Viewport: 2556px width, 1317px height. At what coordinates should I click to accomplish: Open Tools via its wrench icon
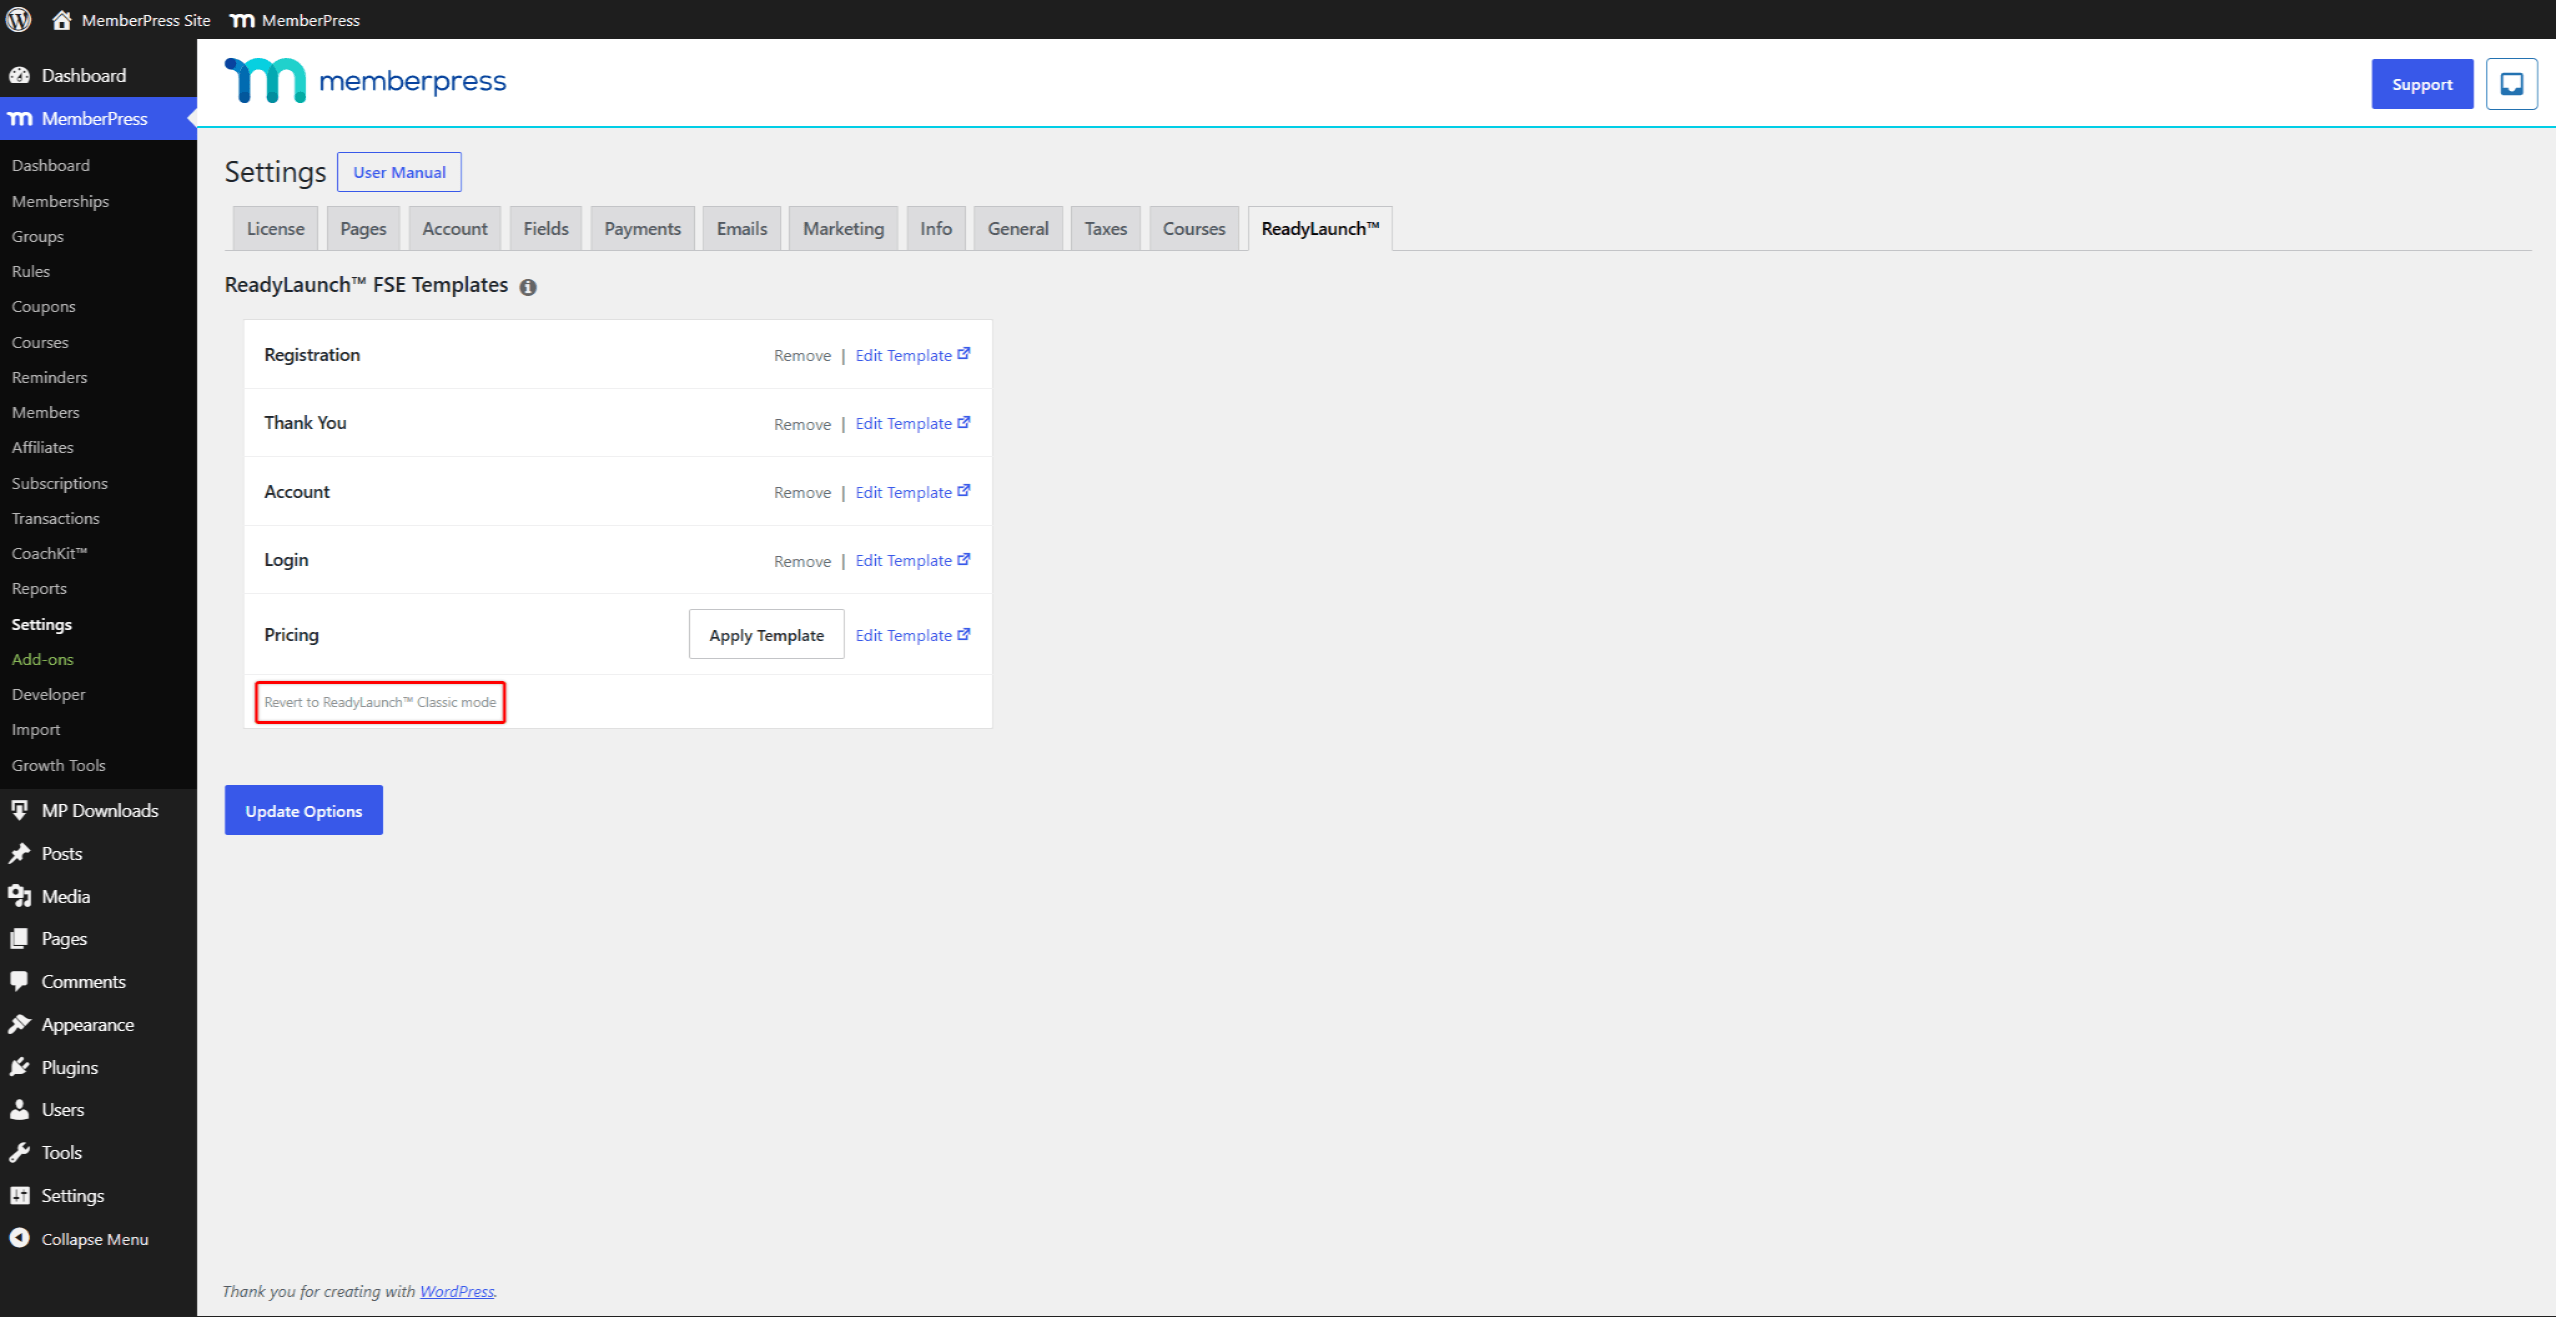[20, 1152]
